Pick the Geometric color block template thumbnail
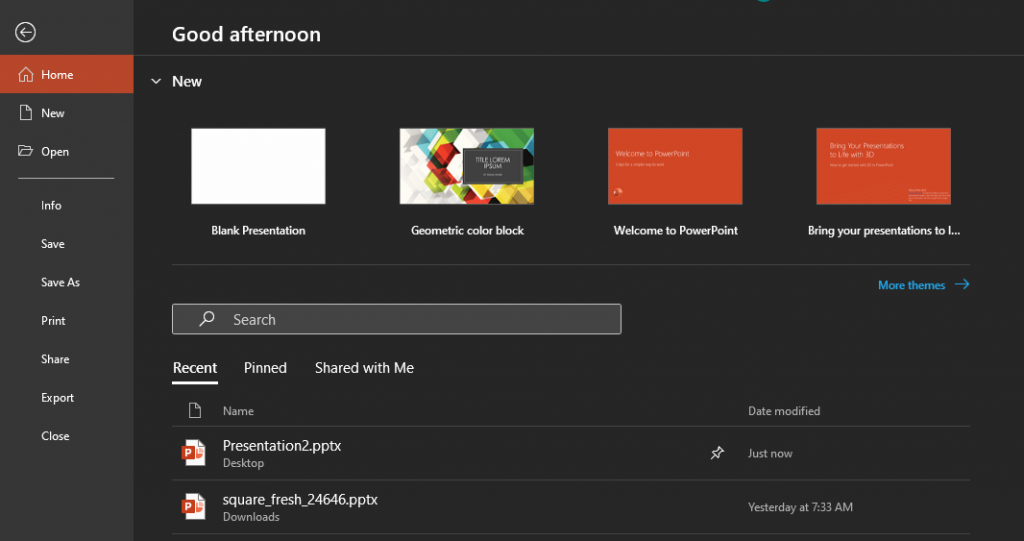The height and width of the screenshot is (541, 1024). [x=467, y=166]
